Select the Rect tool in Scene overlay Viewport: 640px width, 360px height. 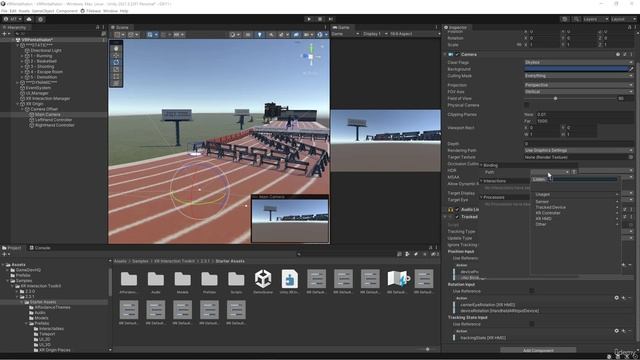(x=116, y=76)
